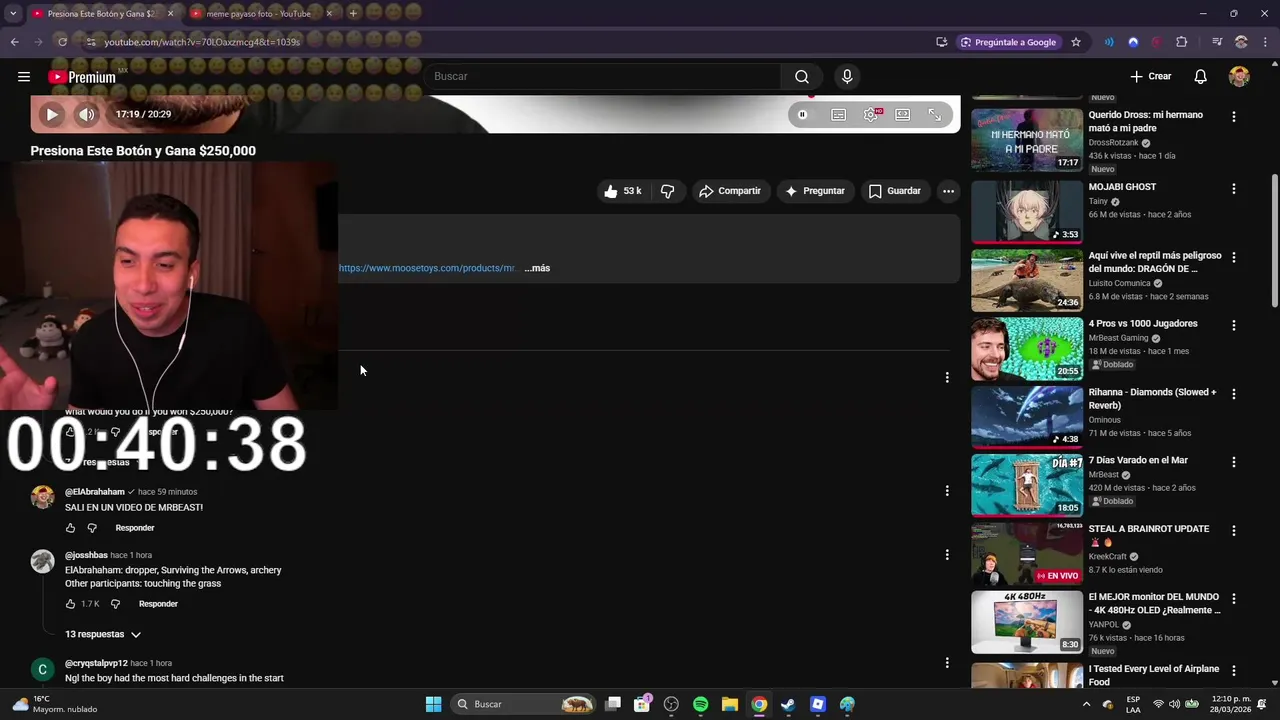This screenshot has width=1280, height=720.
Task: Open Querido Dross video thumbnail
Action: pyautogui.click(x=1027, y=140)
